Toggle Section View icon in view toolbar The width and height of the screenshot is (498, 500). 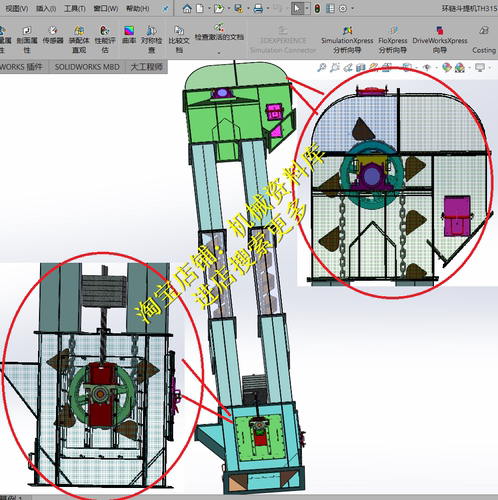coord(361,68)
